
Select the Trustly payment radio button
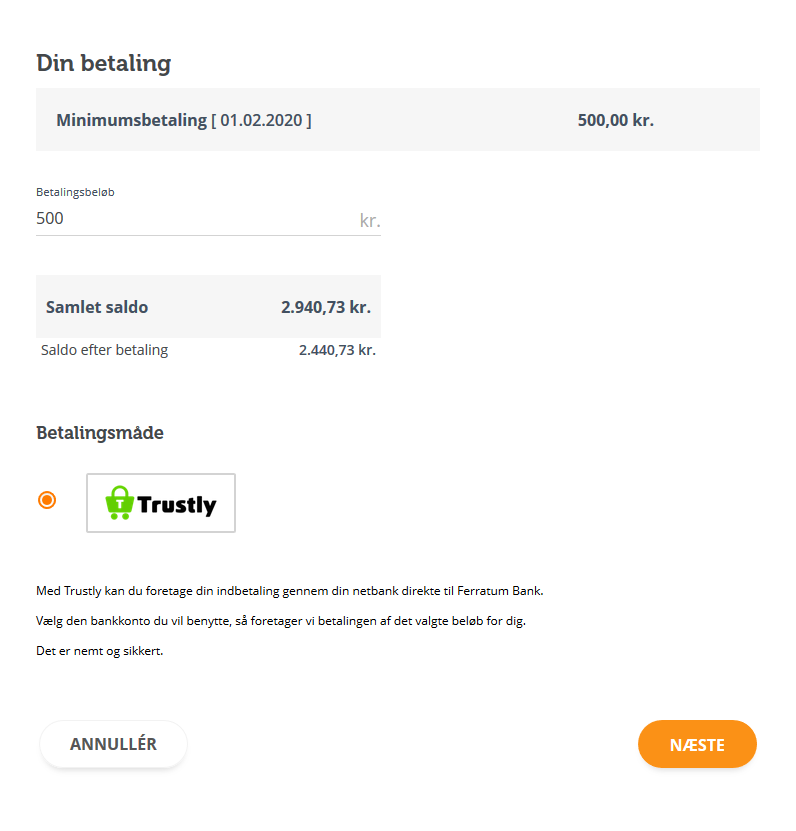coord(47,500)
